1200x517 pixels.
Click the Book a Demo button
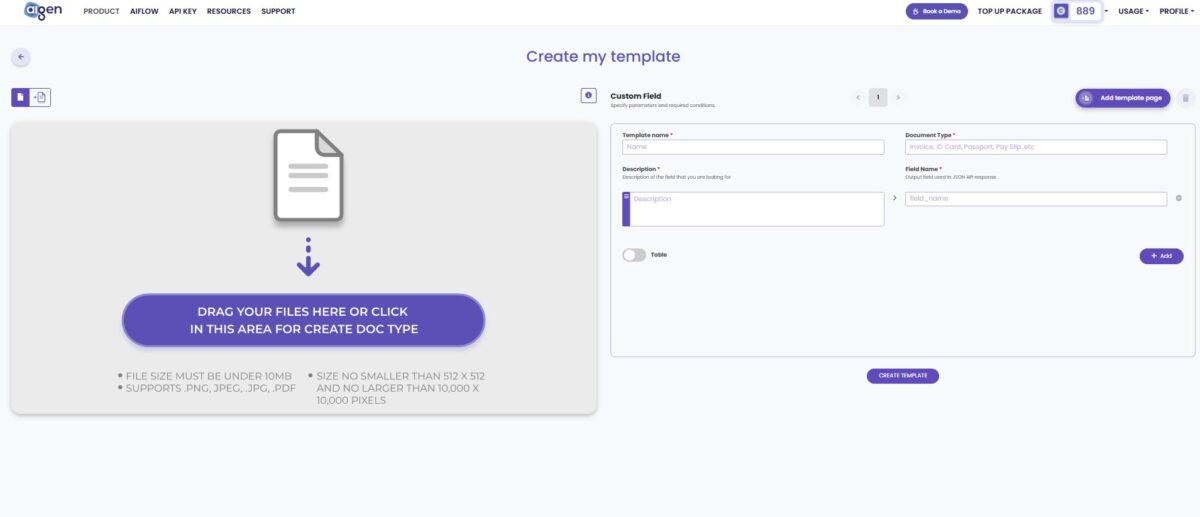click(x=937, y=11)
